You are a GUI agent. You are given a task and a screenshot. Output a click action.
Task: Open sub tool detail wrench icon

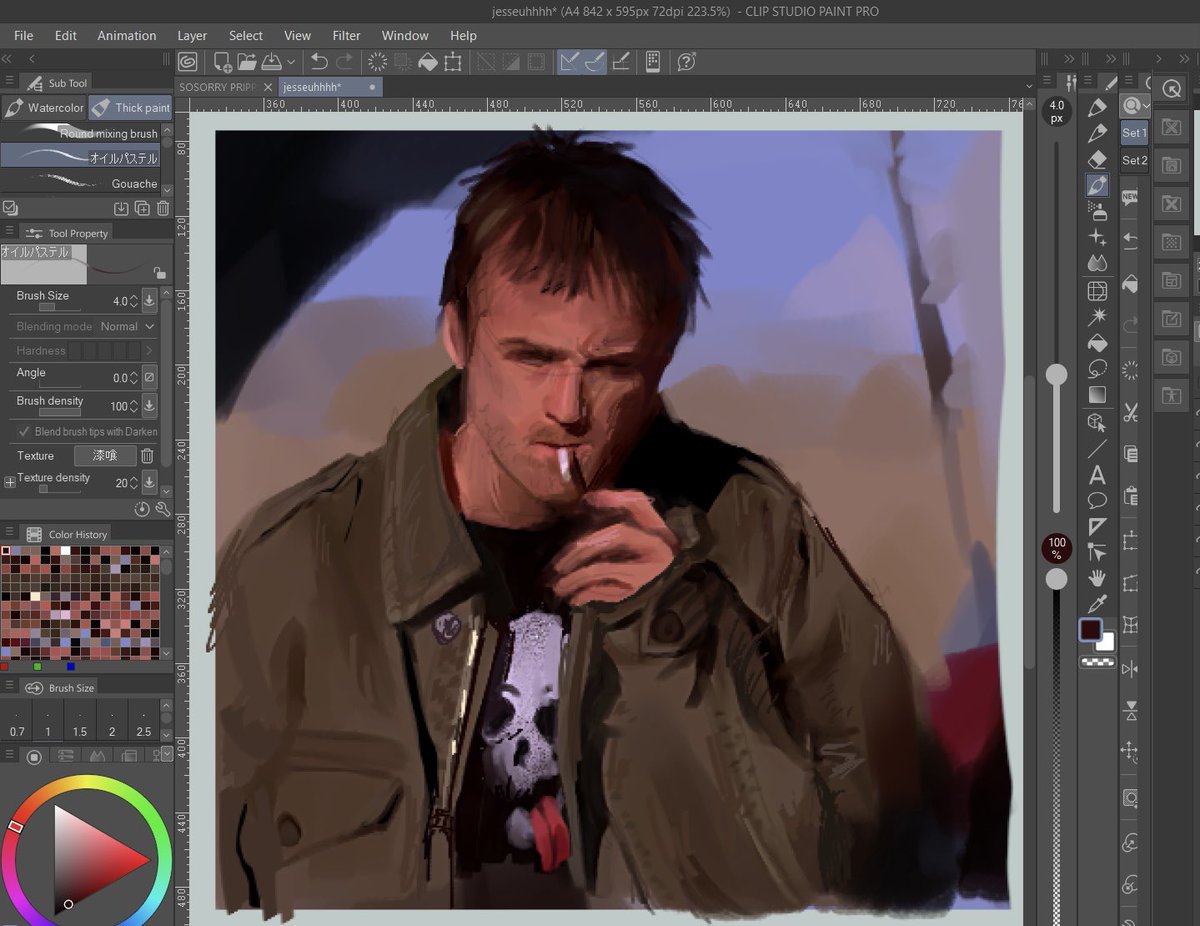pyautogui.click(x=162, y=509)
